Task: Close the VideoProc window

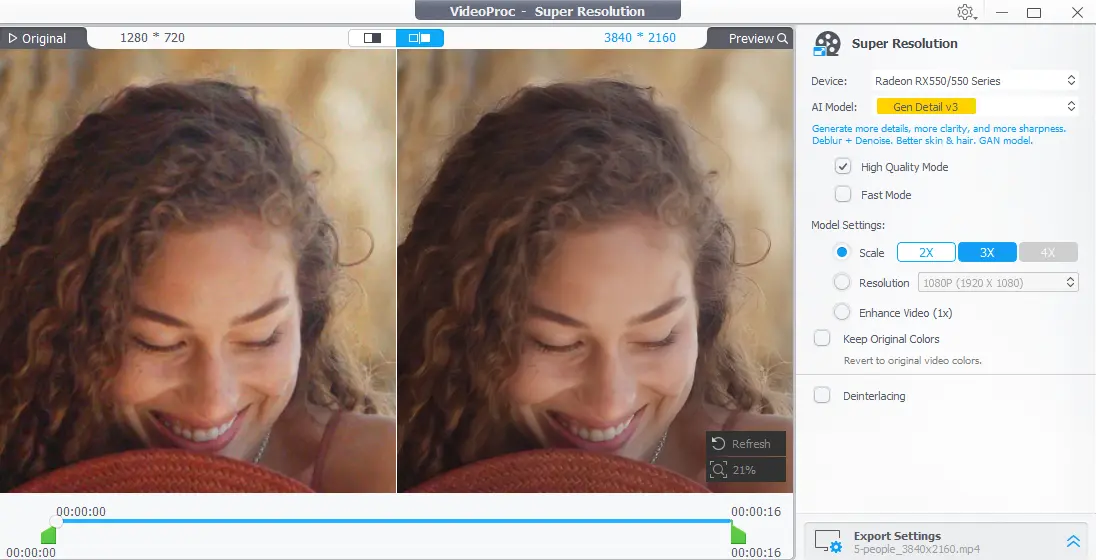Action: tap(1077, 12)
